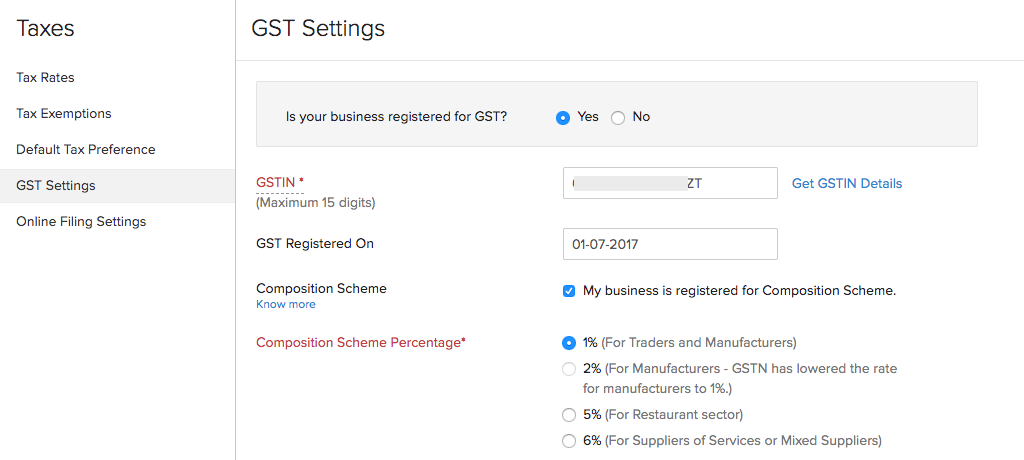
Task: Select No for GST registration
Action: click(618, 117)
